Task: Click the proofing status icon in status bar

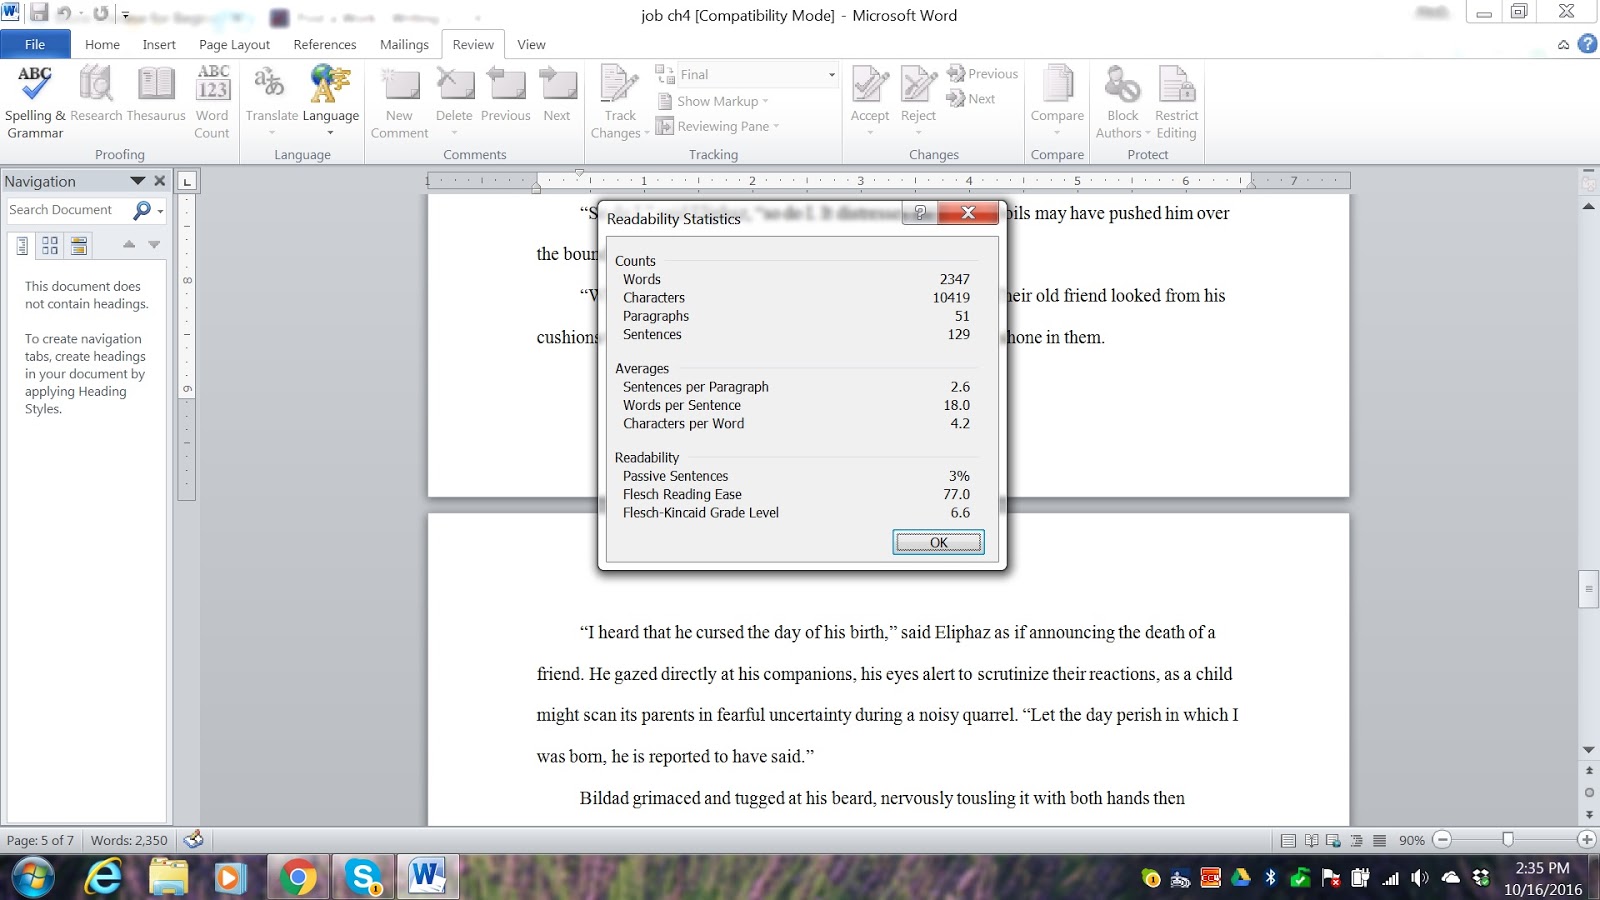Action: [x=194, y=840]
